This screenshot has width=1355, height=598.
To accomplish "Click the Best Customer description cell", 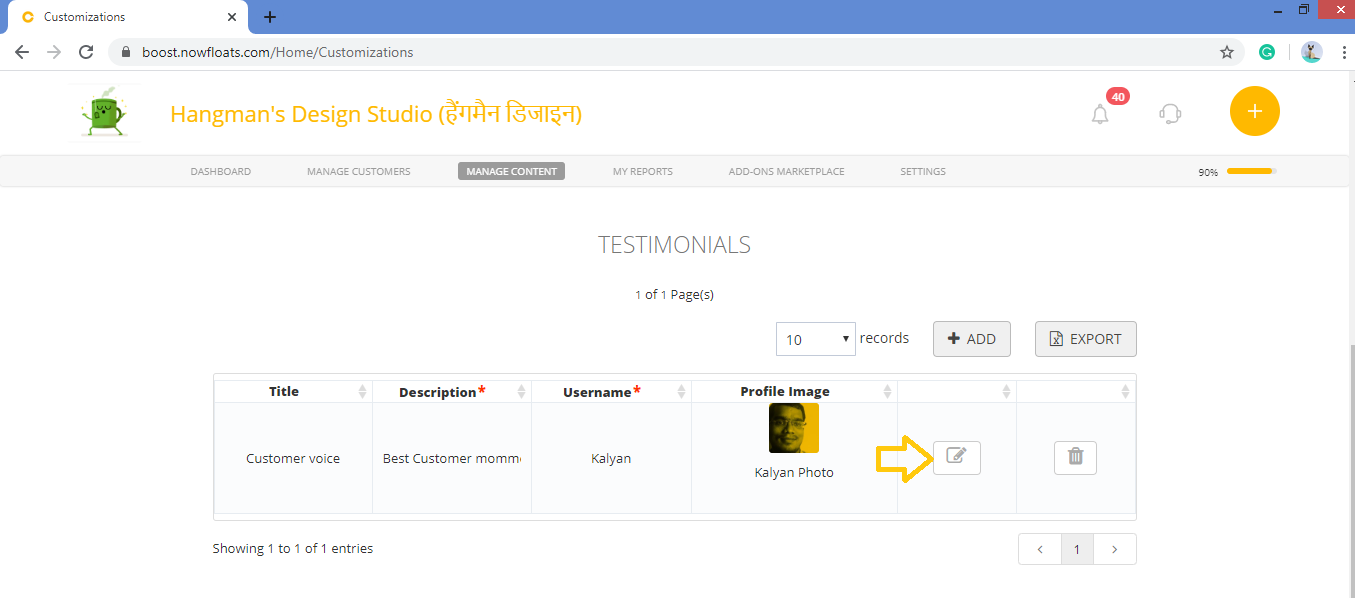I will pyautogui.click(x=452, y=458).
